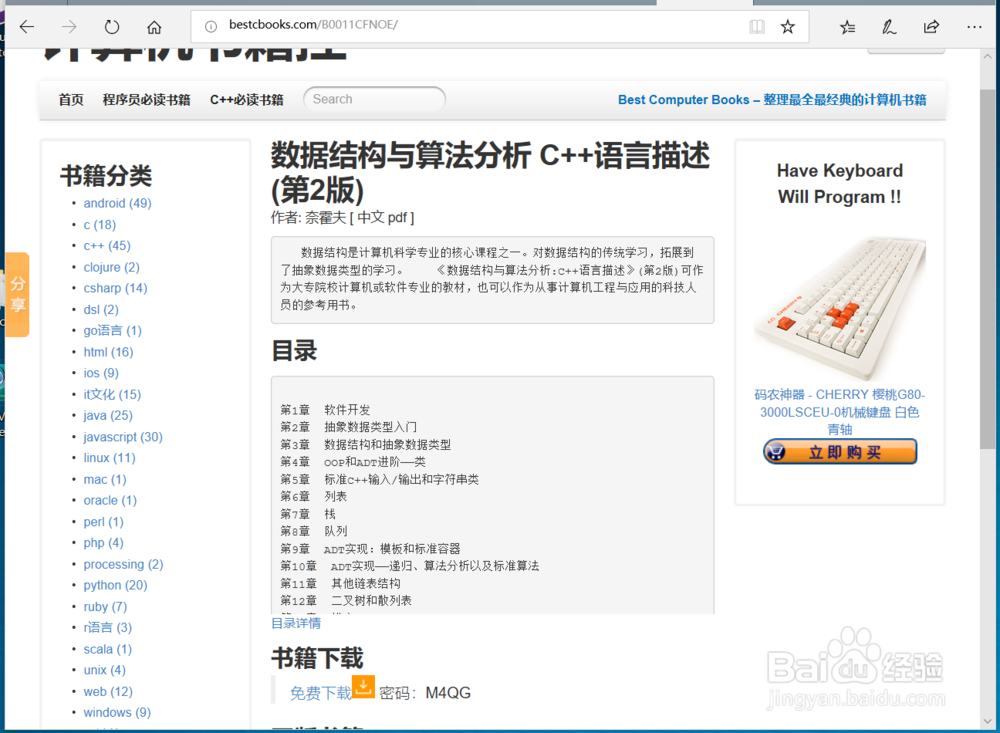Open the Share panel icon in toolbar
The width and height of the screenshot is (1000, 733).
click(x=931, y=27)
